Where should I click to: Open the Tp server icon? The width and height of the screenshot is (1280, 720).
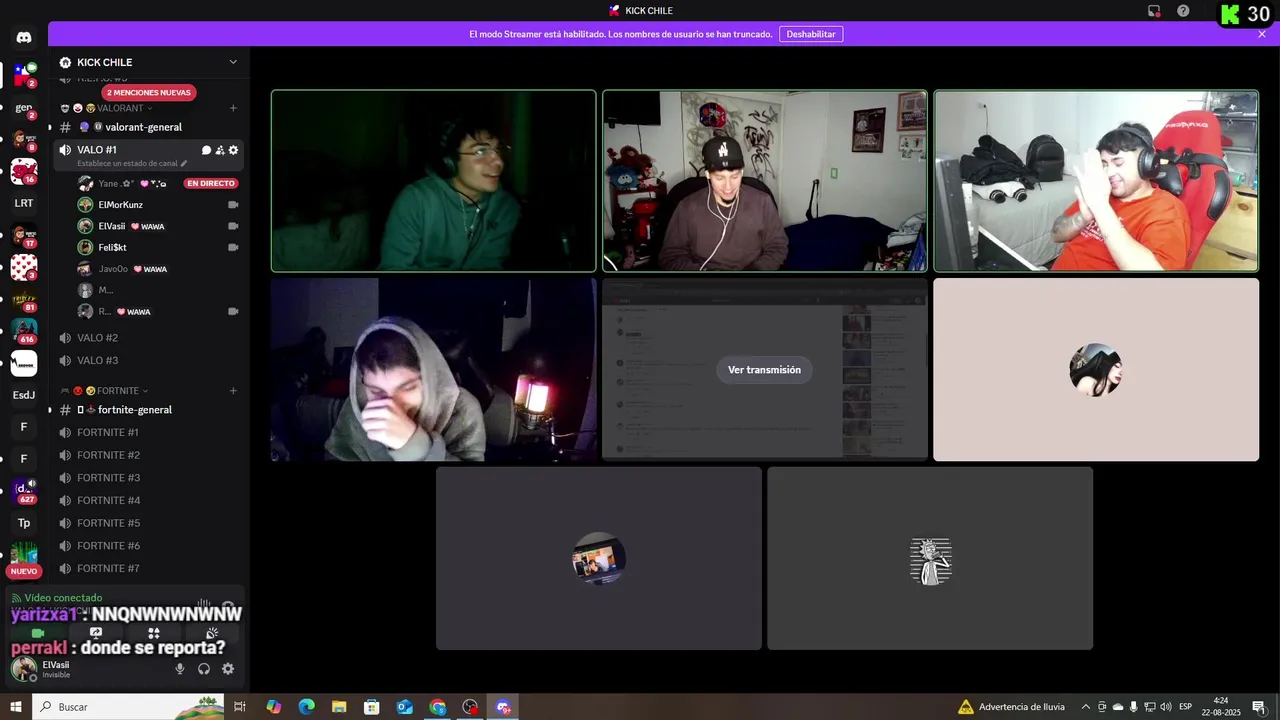coord(24,523)
